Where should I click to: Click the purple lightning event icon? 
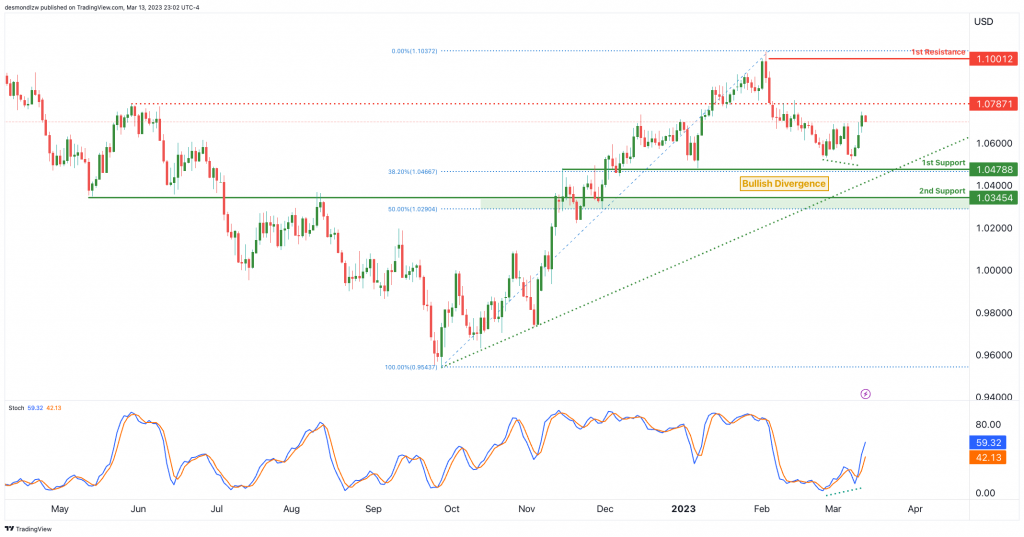(865, 394)
